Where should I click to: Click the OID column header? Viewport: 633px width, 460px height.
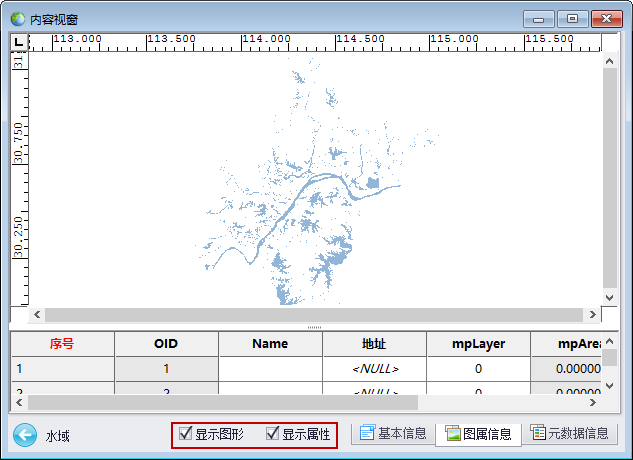coord(166,344)
